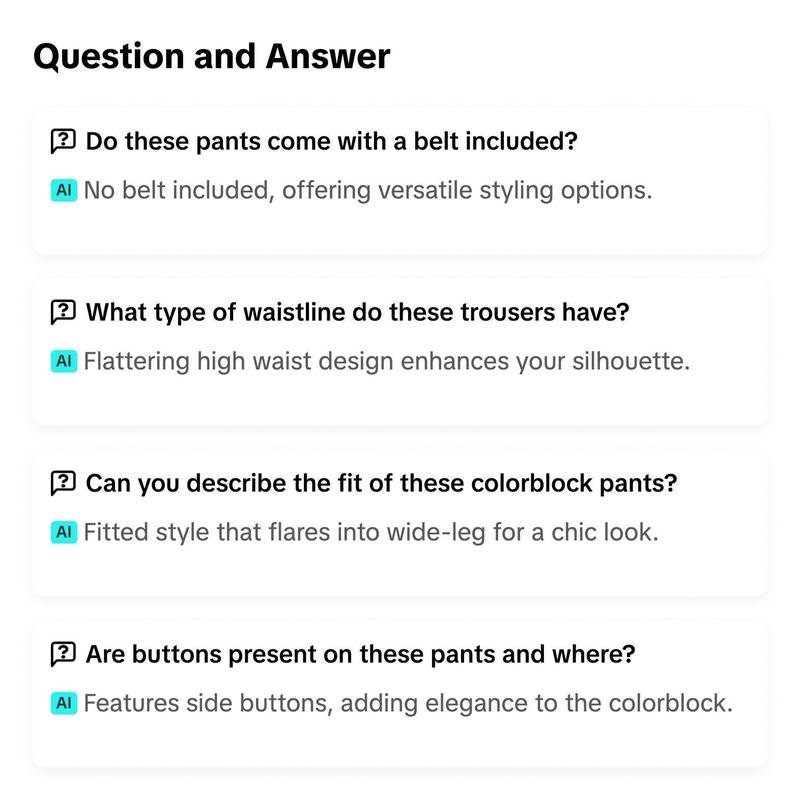Click the empty area of the belt question card
This screenshot has height=800, width=800.
pyautogui.click(x=400, y=230)
